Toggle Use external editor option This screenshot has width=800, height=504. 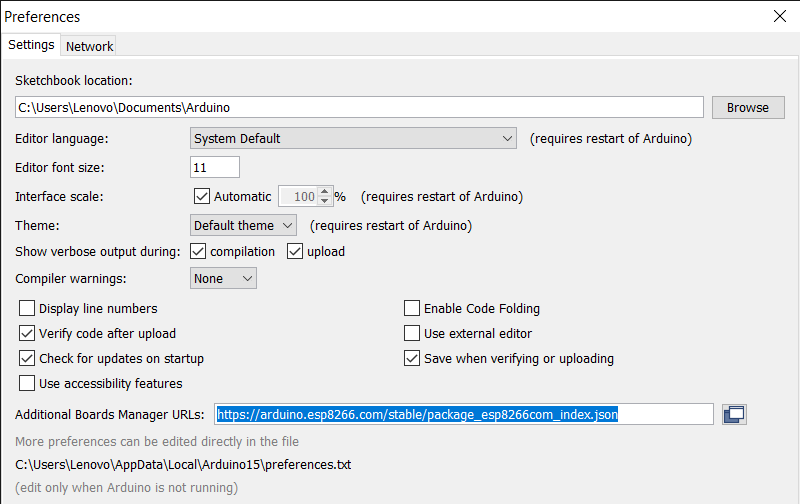(412, 334)
